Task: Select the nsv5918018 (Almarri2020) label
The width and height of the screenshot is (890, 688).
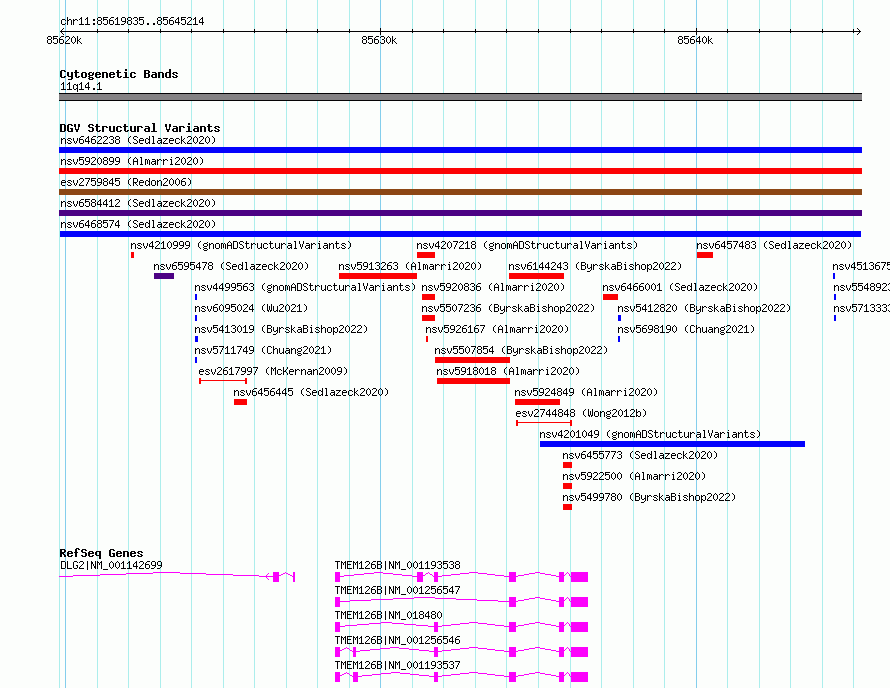Action: click(508, 371)
